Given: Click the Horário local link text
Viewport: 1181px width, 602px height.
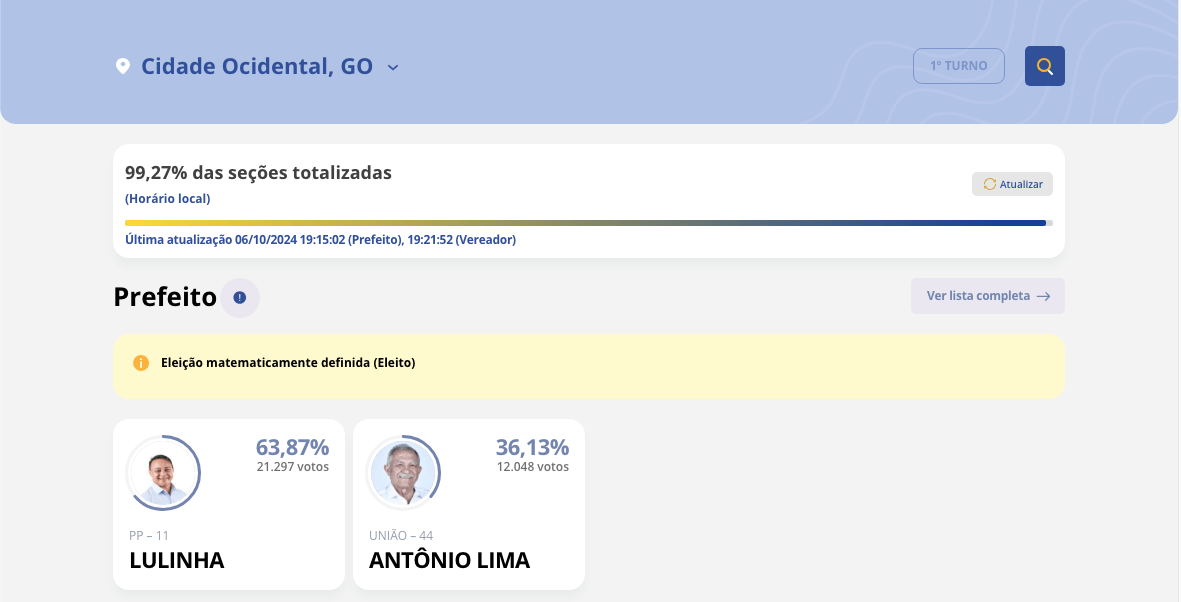Looking at the screenshot, I should point(167,199).
